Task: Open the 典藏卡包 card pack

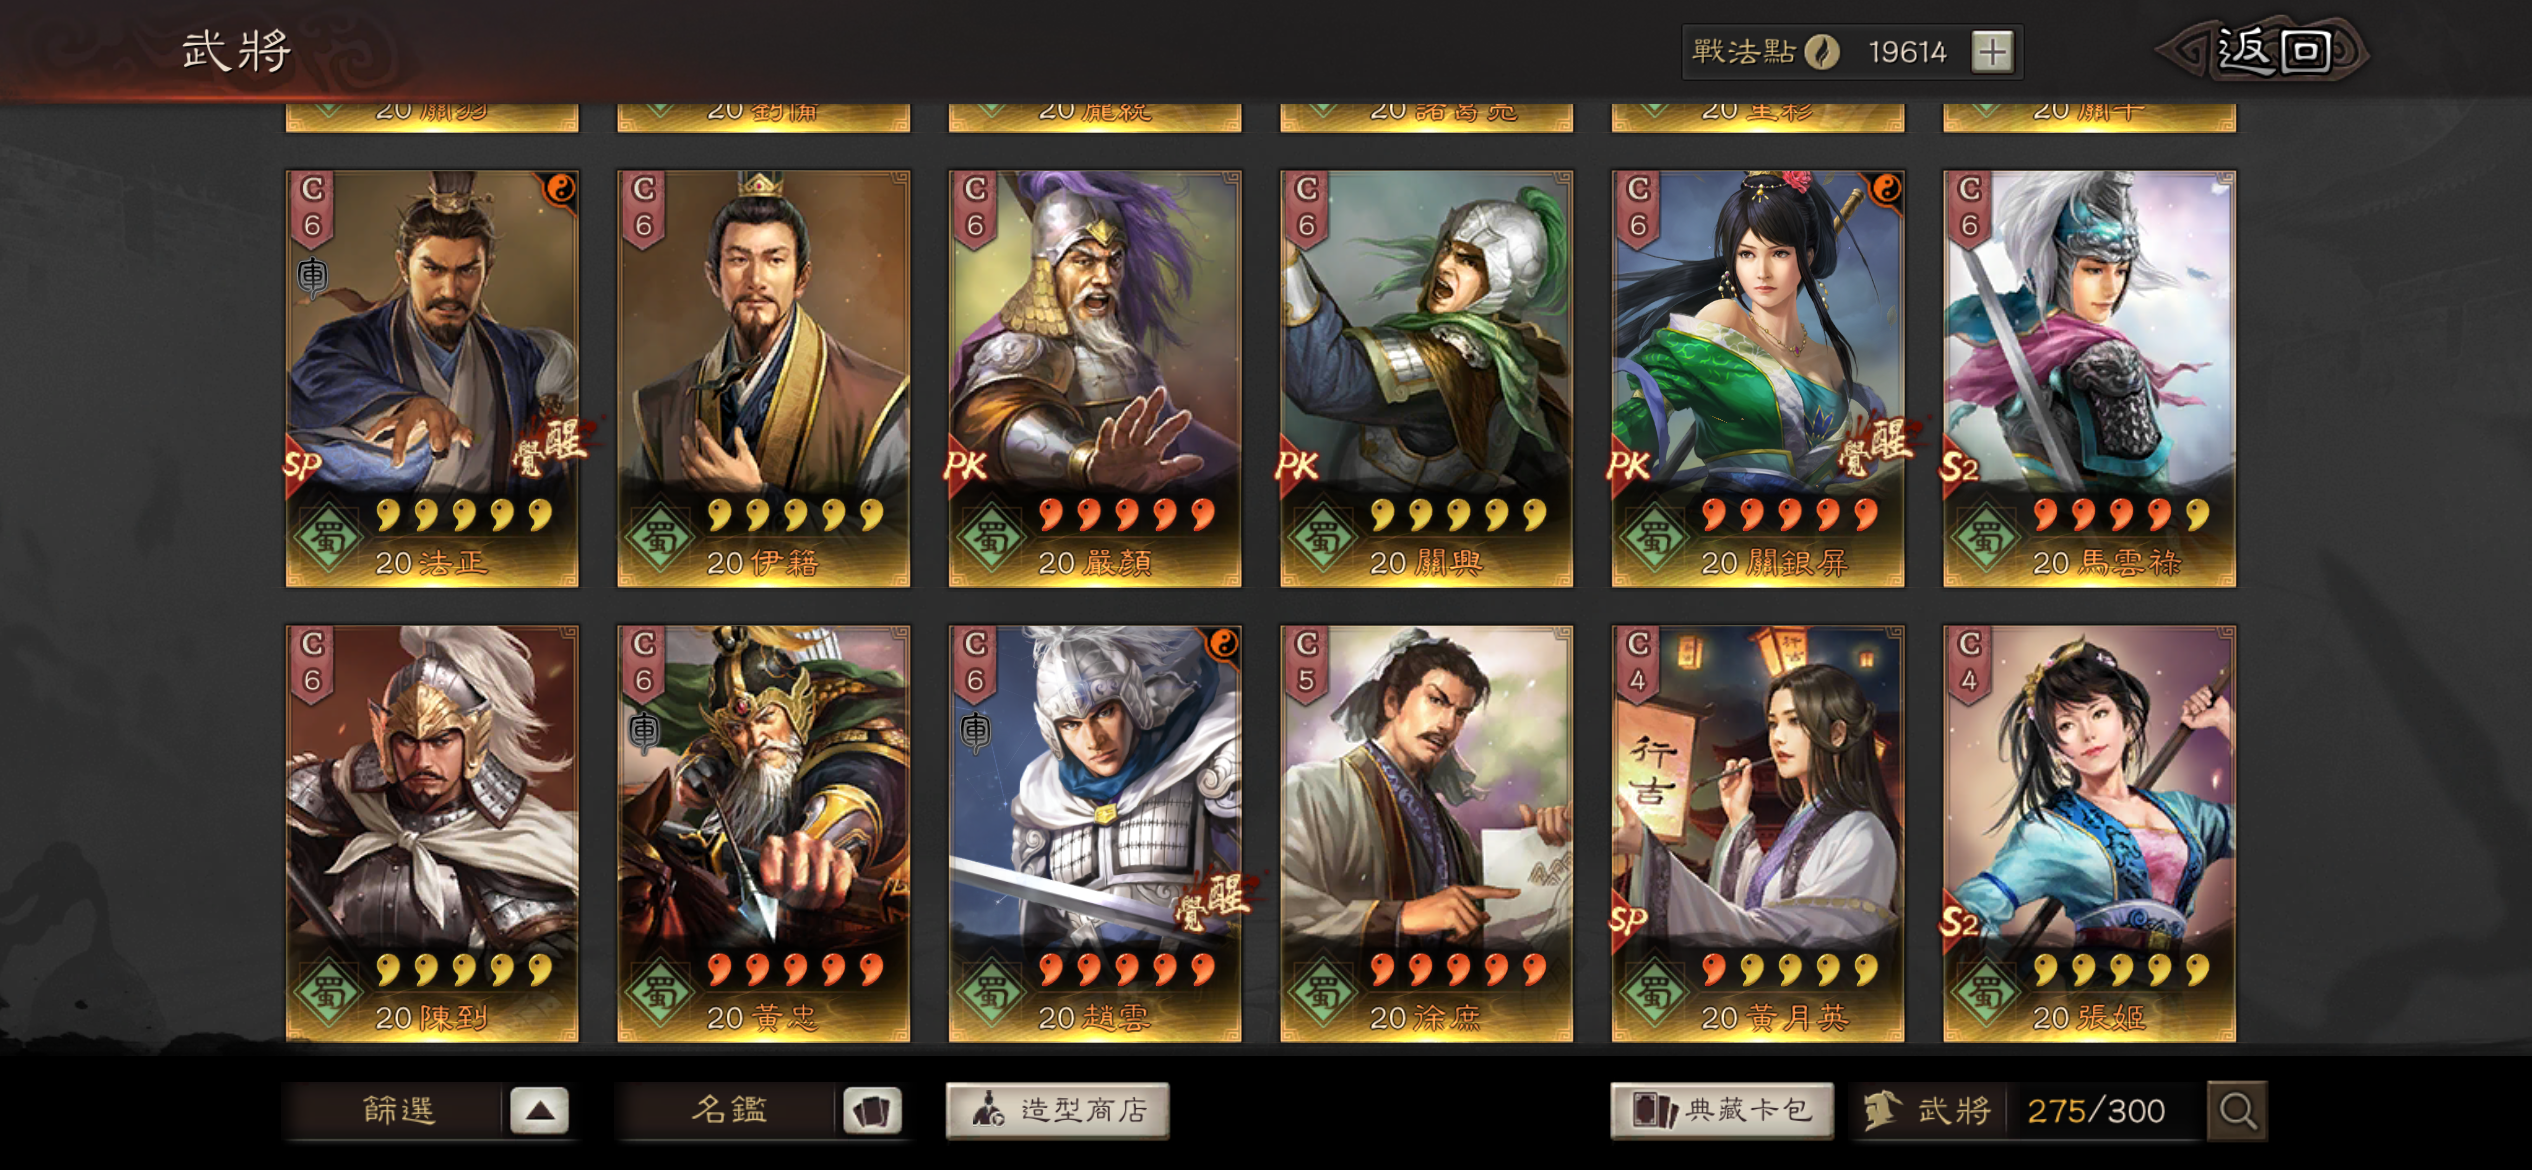Action: click(x=1722, y=1110)
